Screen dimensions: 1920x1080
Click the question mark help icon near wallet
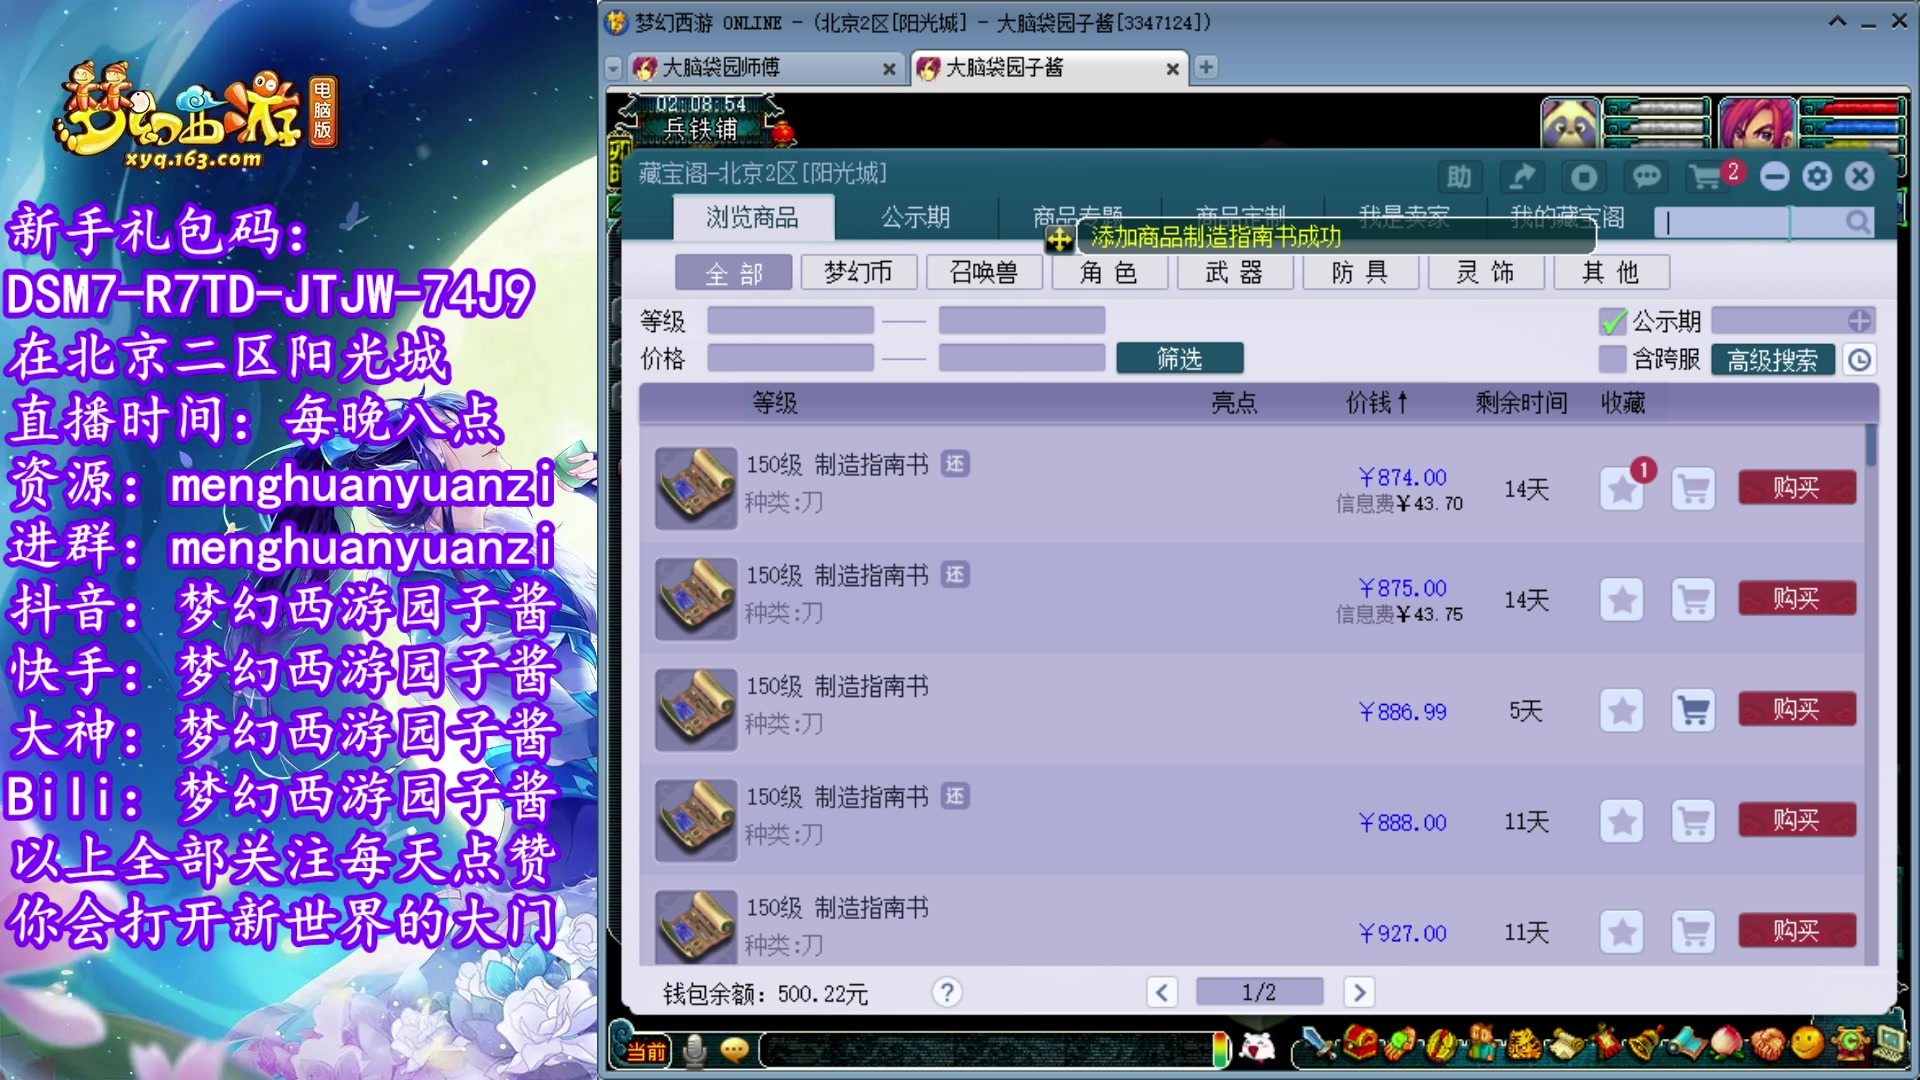946,992
